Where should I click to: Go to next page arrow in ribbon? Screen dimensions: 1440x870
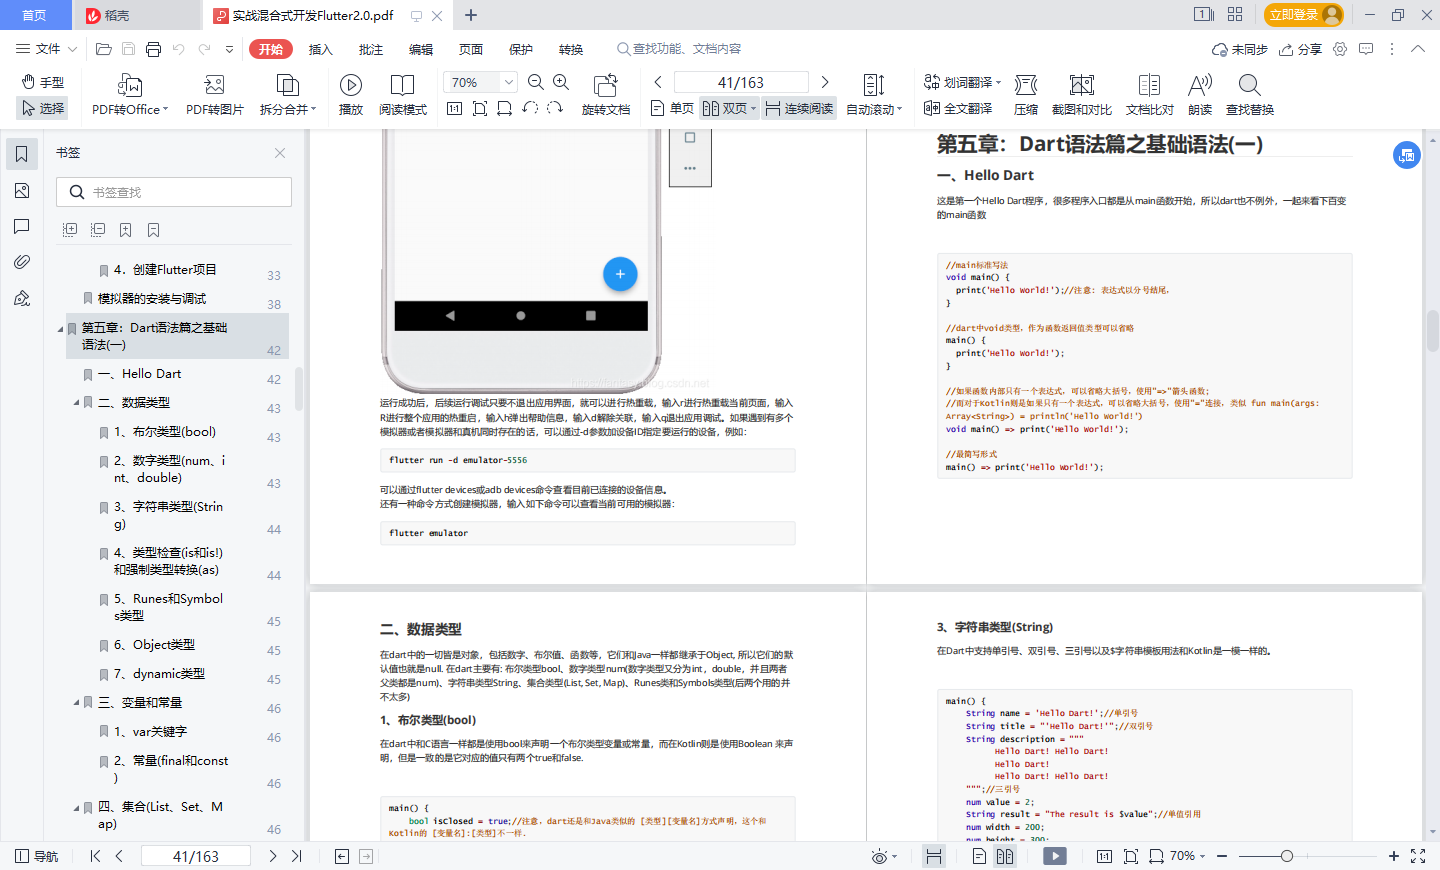pyautogui.click(x=825, y=82)
